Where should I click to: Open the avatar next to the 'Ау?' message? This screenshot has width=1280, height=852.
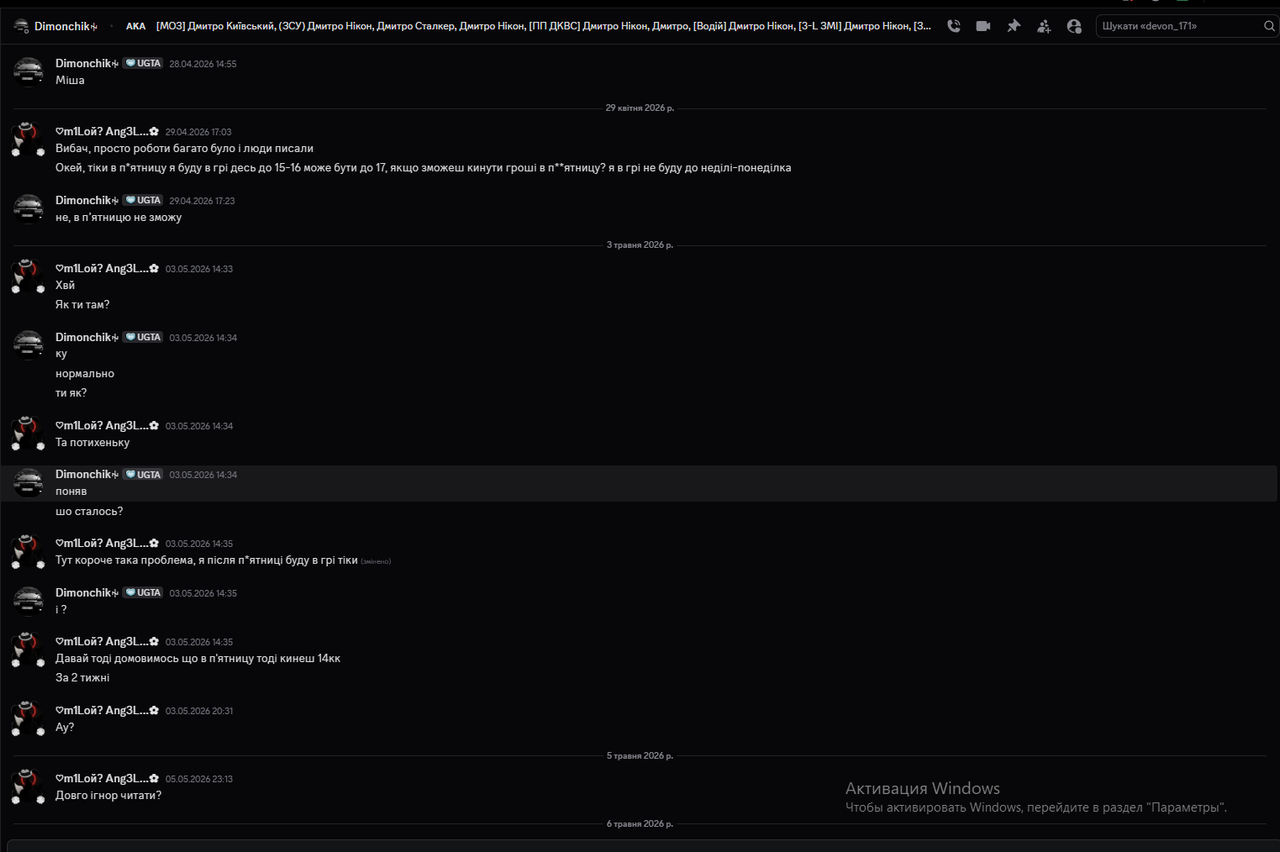[28, 719]
